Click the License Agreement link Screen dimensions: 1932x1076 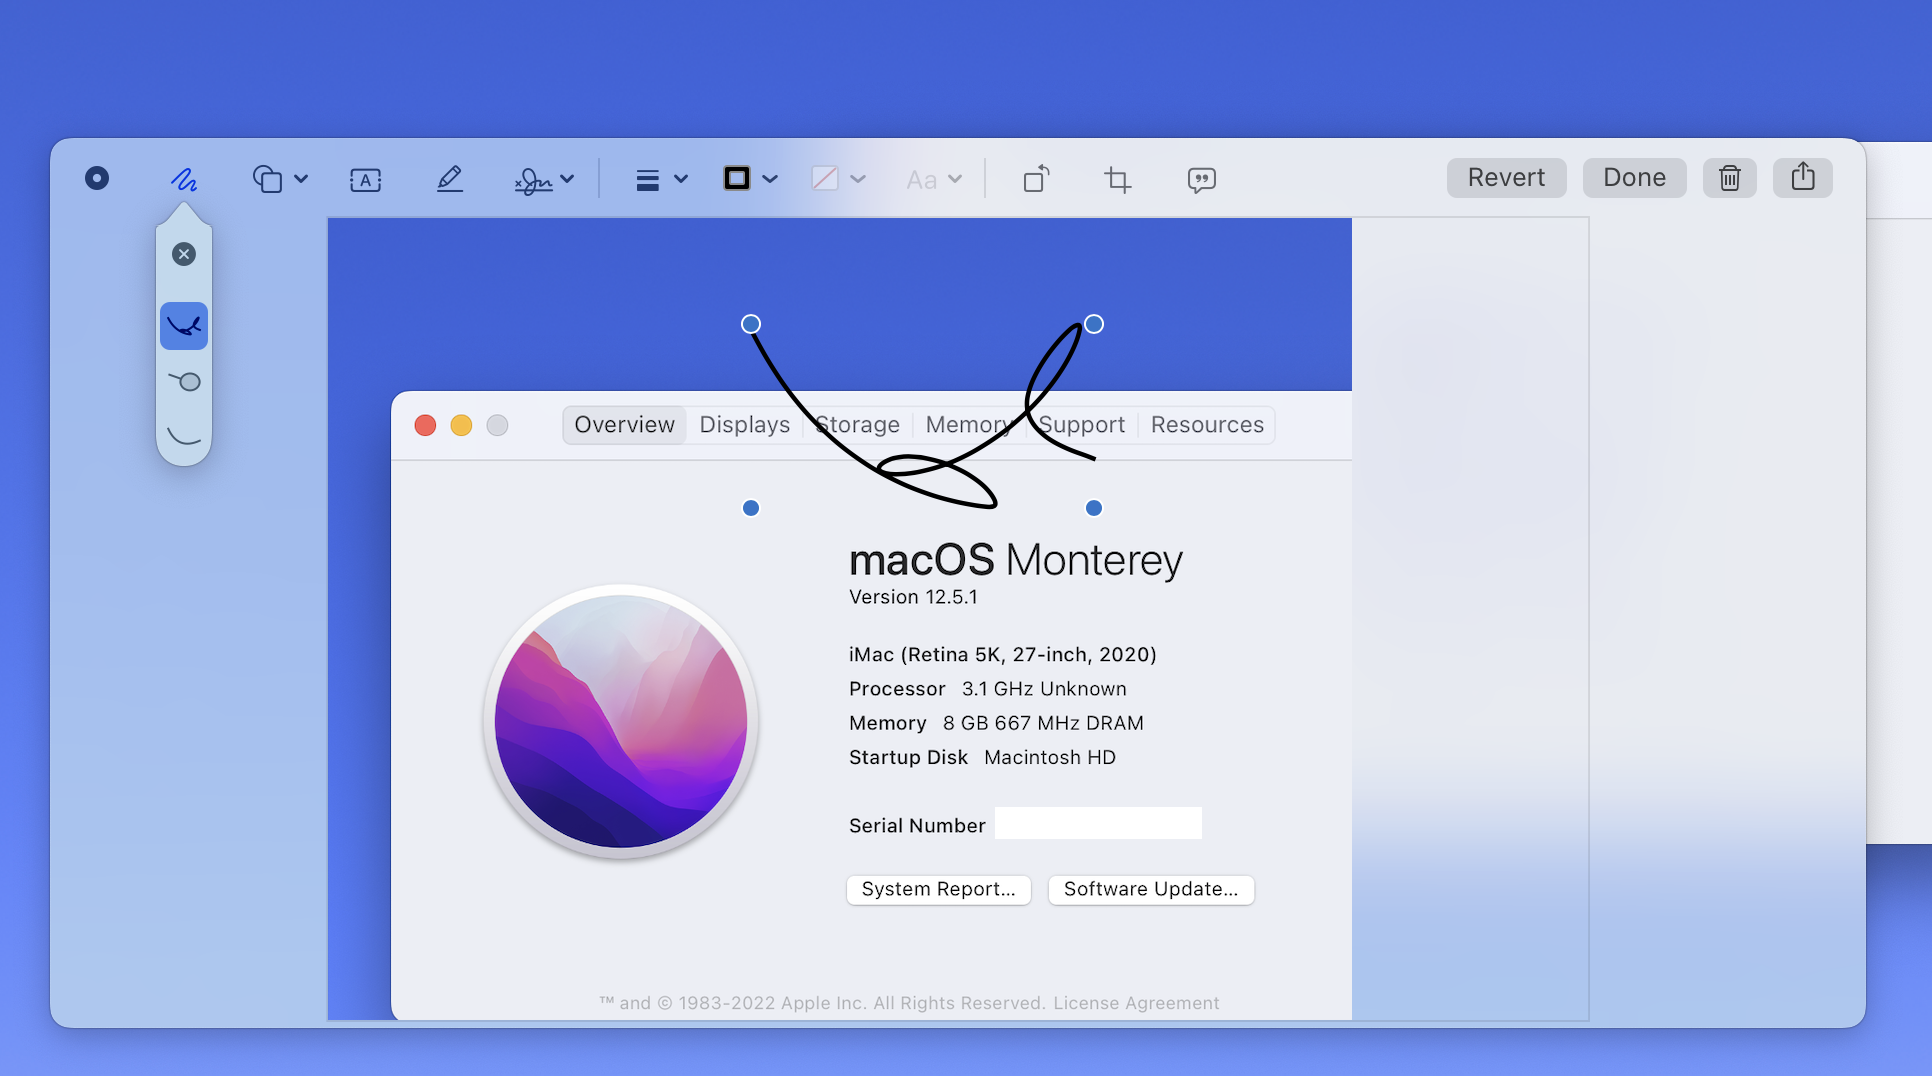click(x=1136, y=1003)
